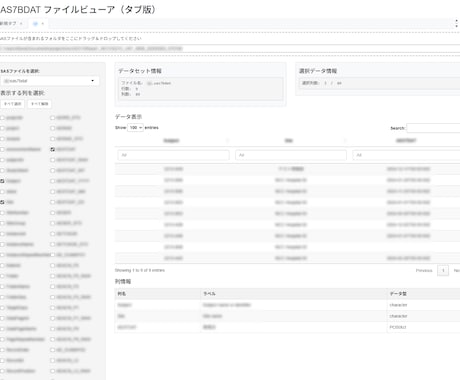The image size is (460, 380).
Task: Select page 1 in pagination
Action: tap(443, 270)
